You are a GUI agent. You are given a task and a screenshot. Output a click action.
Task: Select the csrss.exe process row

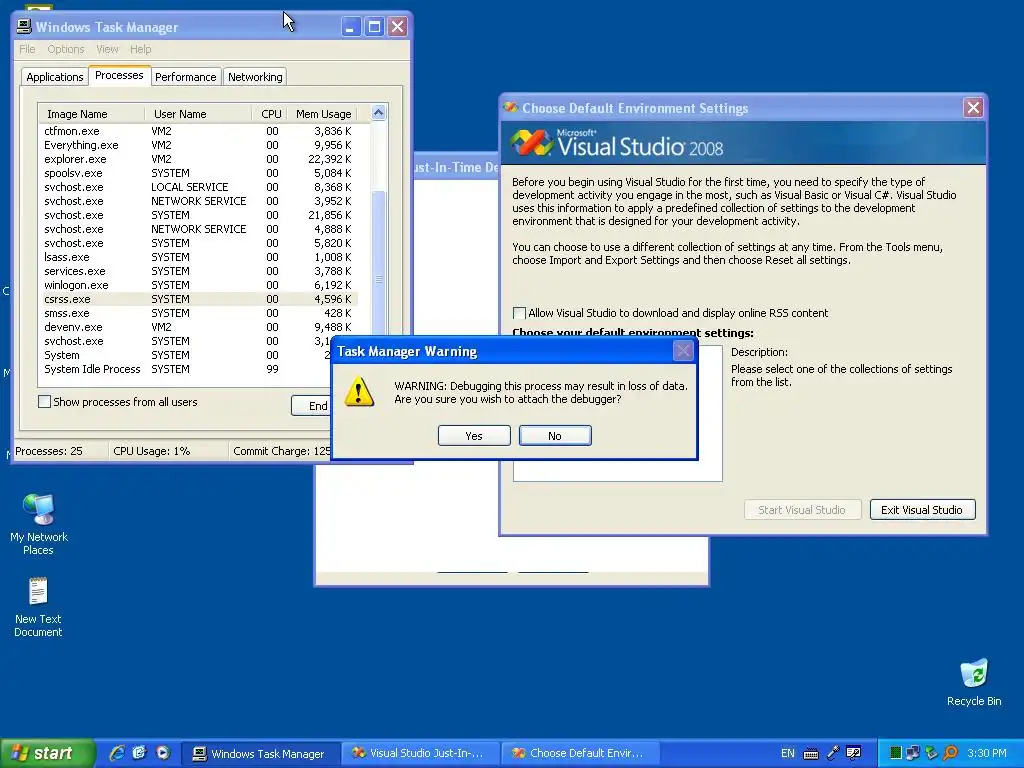pos(198,299)
